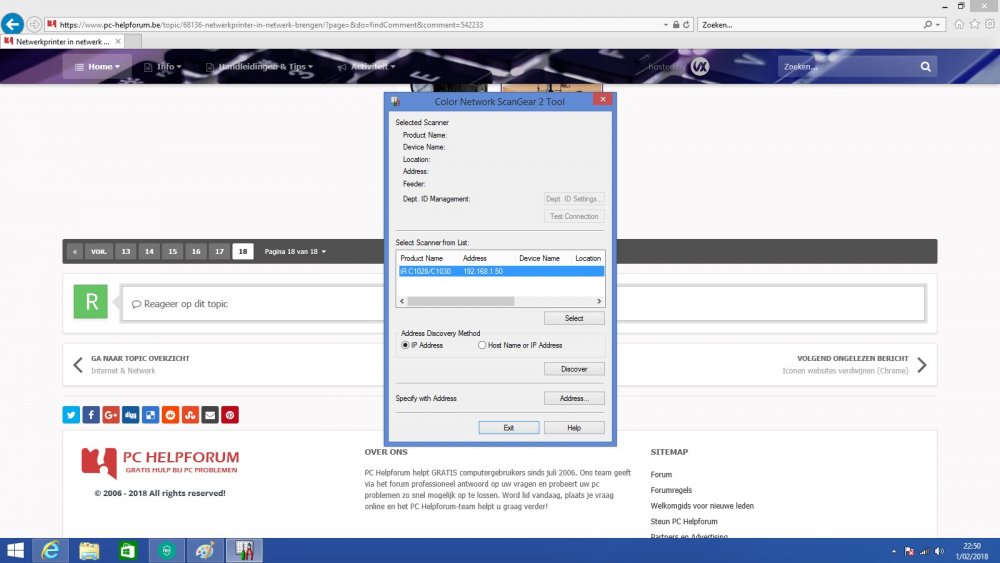Open ScanGear Tool taskbar icon
Image resolution: width=1000 pixels, height=563 pixels.
(x=244, y=550)
